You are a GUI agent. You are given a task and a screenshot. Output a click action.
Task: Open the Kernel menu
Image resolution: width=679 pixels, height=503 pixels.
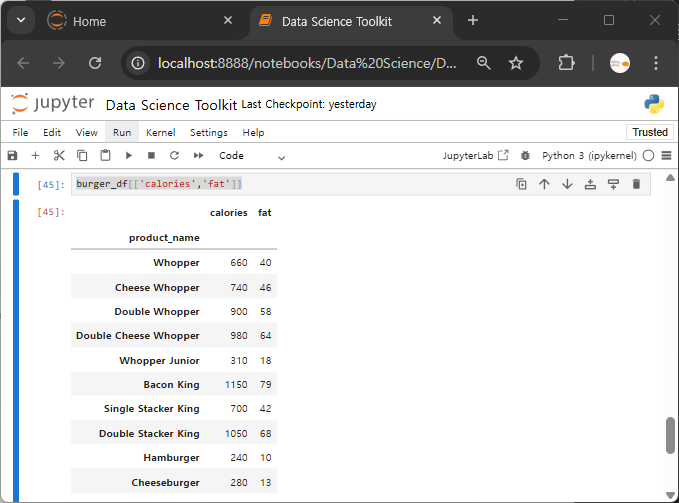click(x=161, y=132)
